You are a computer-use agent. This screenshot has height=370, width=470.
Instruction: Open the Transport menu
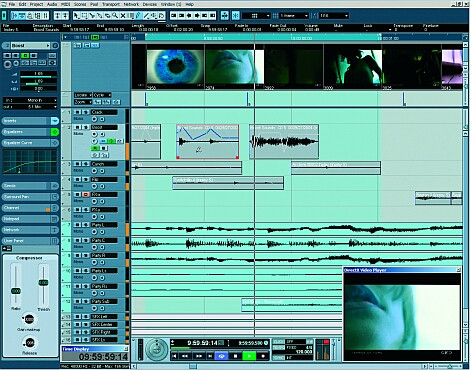tap(110, 4)
